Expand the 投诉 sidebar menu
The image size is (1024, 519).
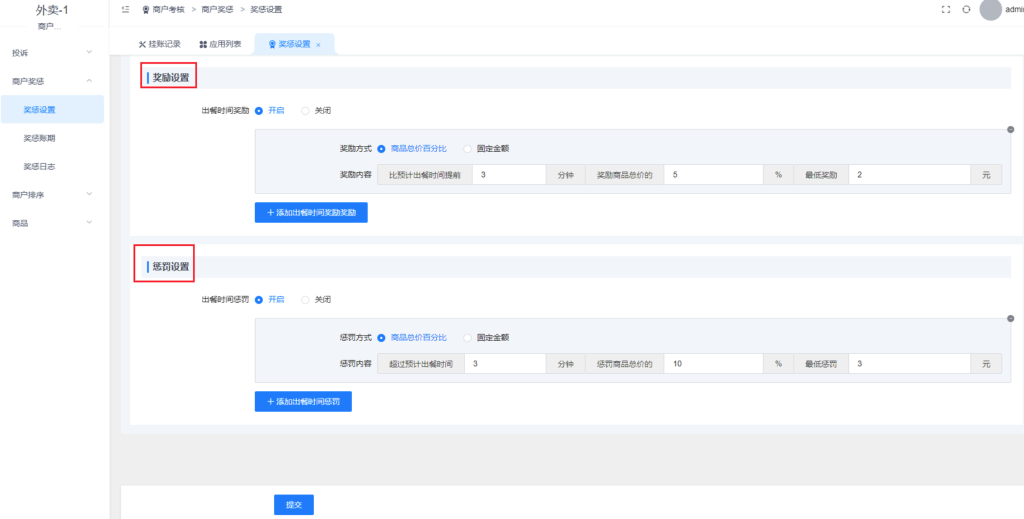[53, 52]
